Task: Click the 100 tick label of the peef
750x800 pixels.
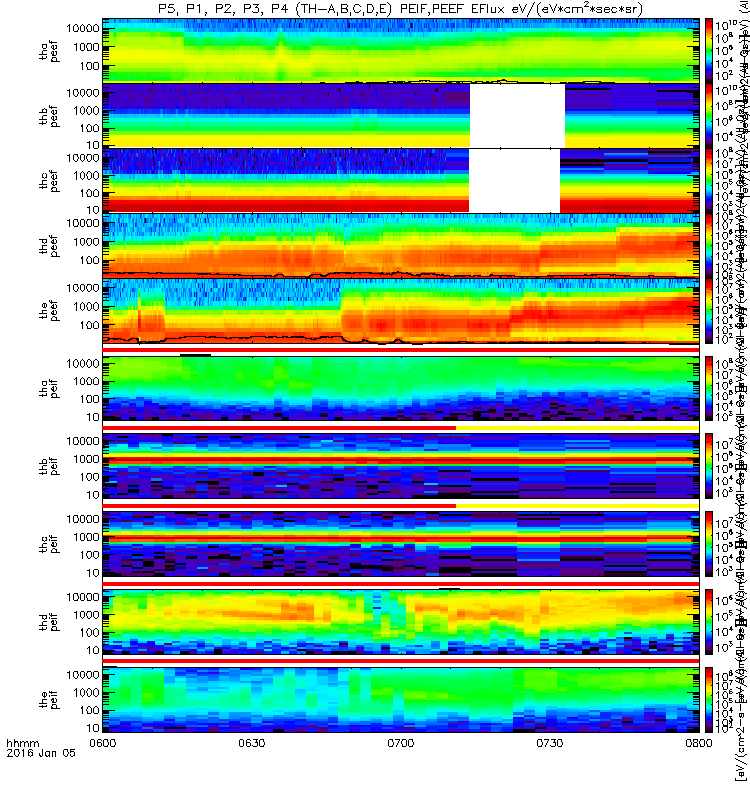Action: tap(89, 325)
